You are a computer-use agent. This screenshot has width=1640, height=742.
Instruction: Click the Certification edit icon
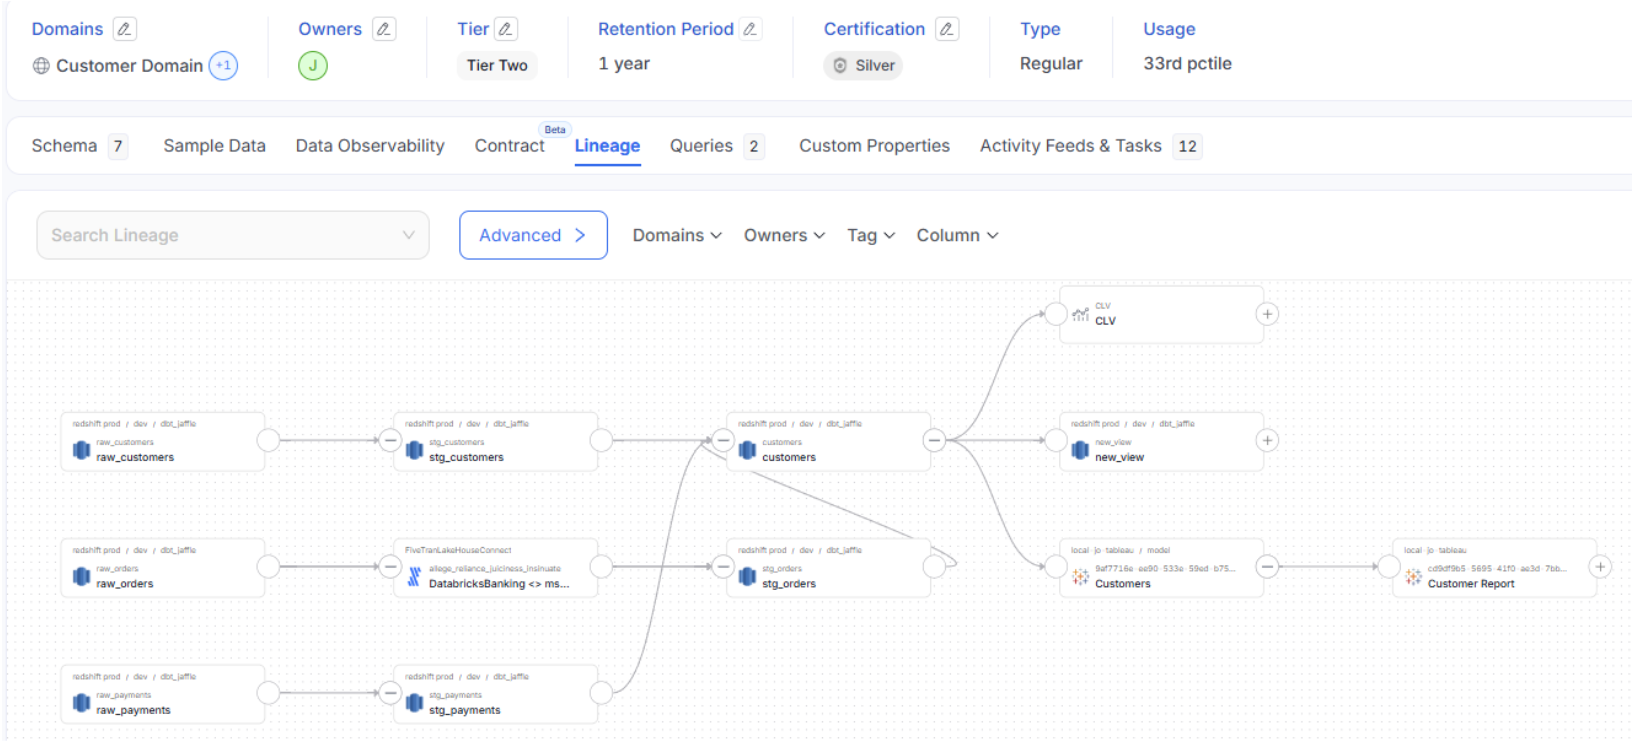tap(946, 29)
